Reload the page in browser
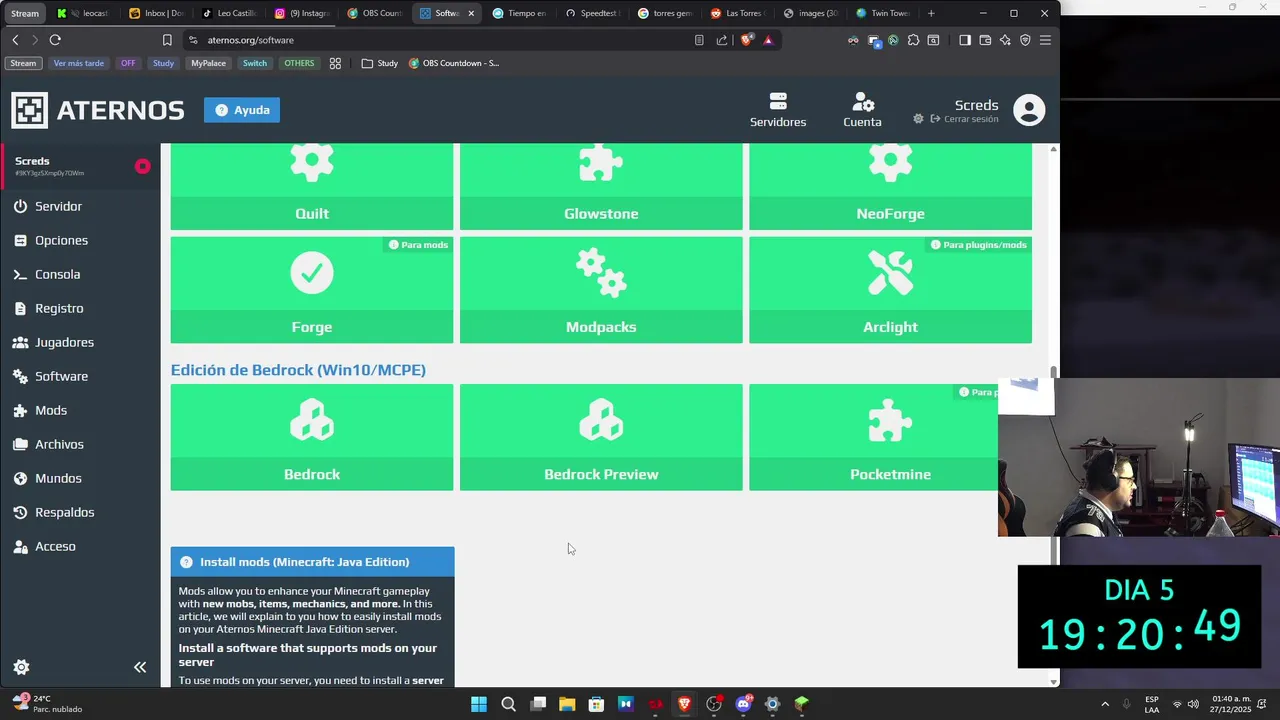This screenshot has width=1280, height=720. [x=55, y=40]
